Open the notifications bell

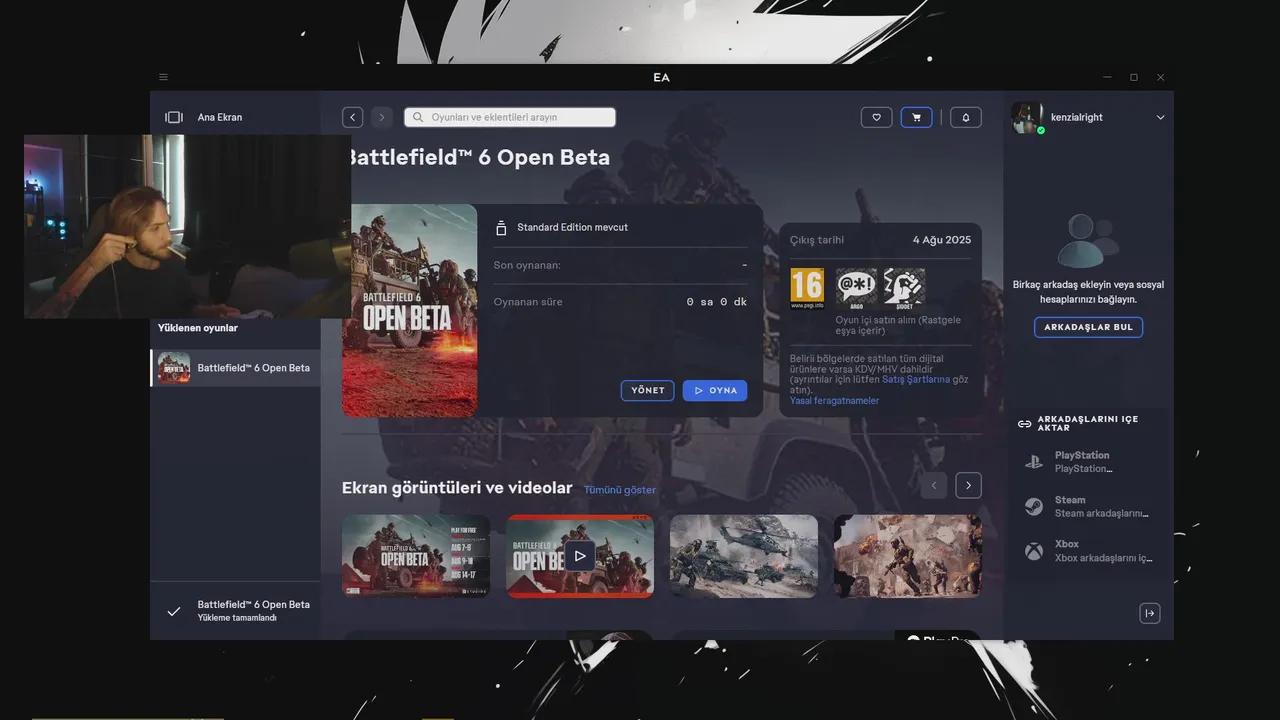(965, 117)
